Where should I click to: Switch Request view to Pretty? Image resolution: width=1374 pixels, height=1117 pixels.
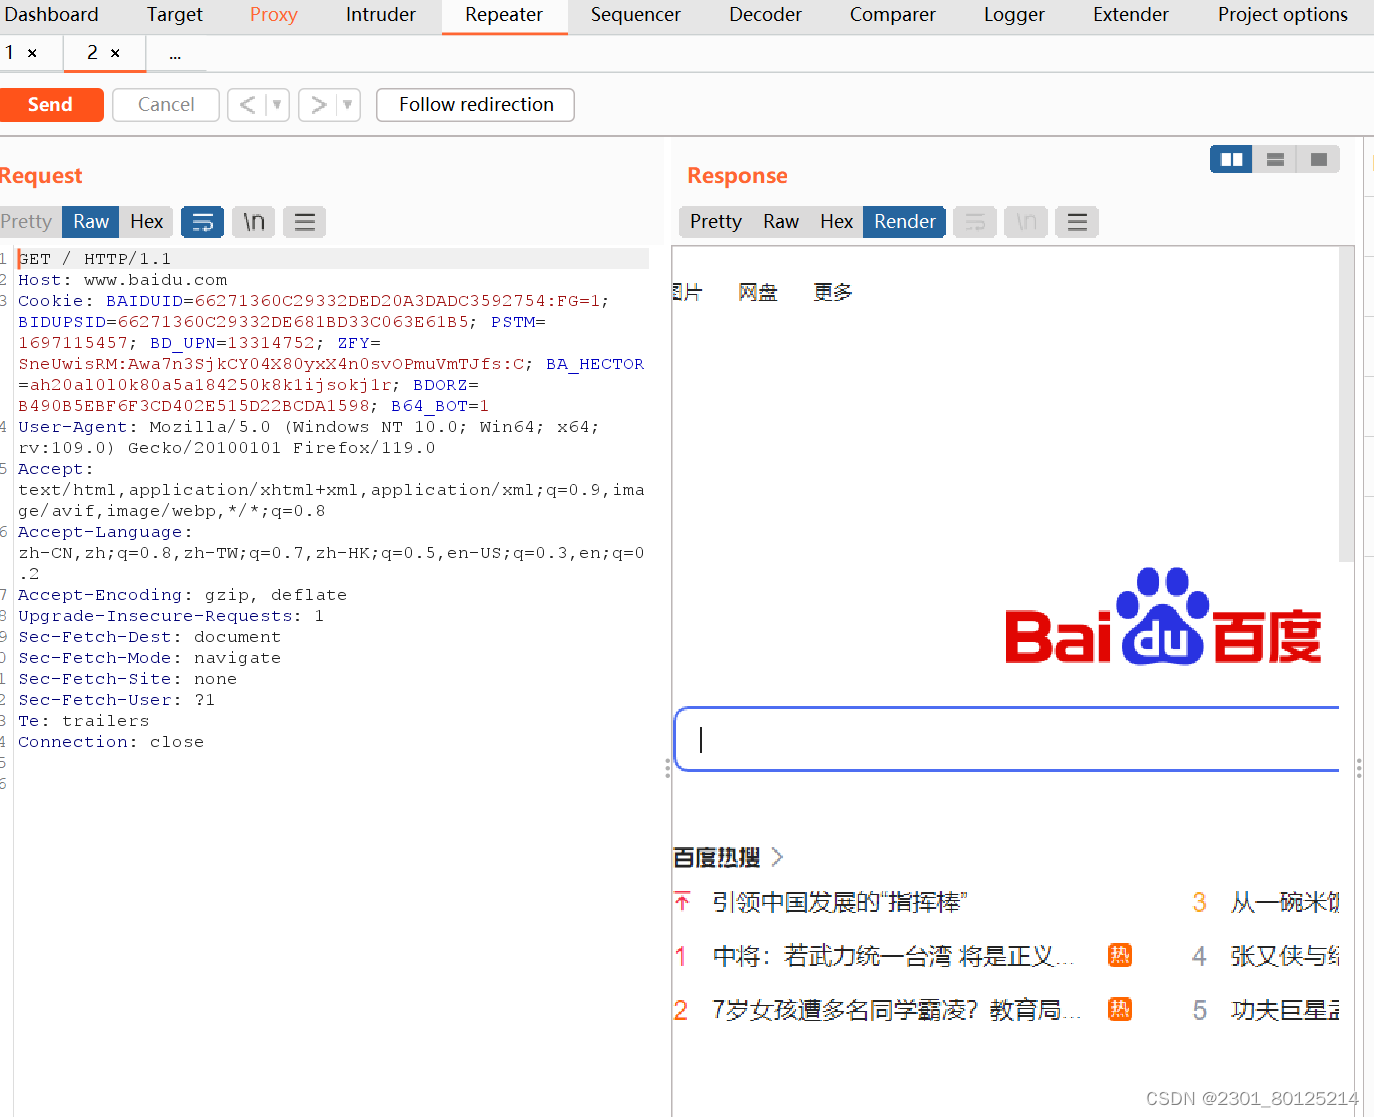[x=26, y=221]
